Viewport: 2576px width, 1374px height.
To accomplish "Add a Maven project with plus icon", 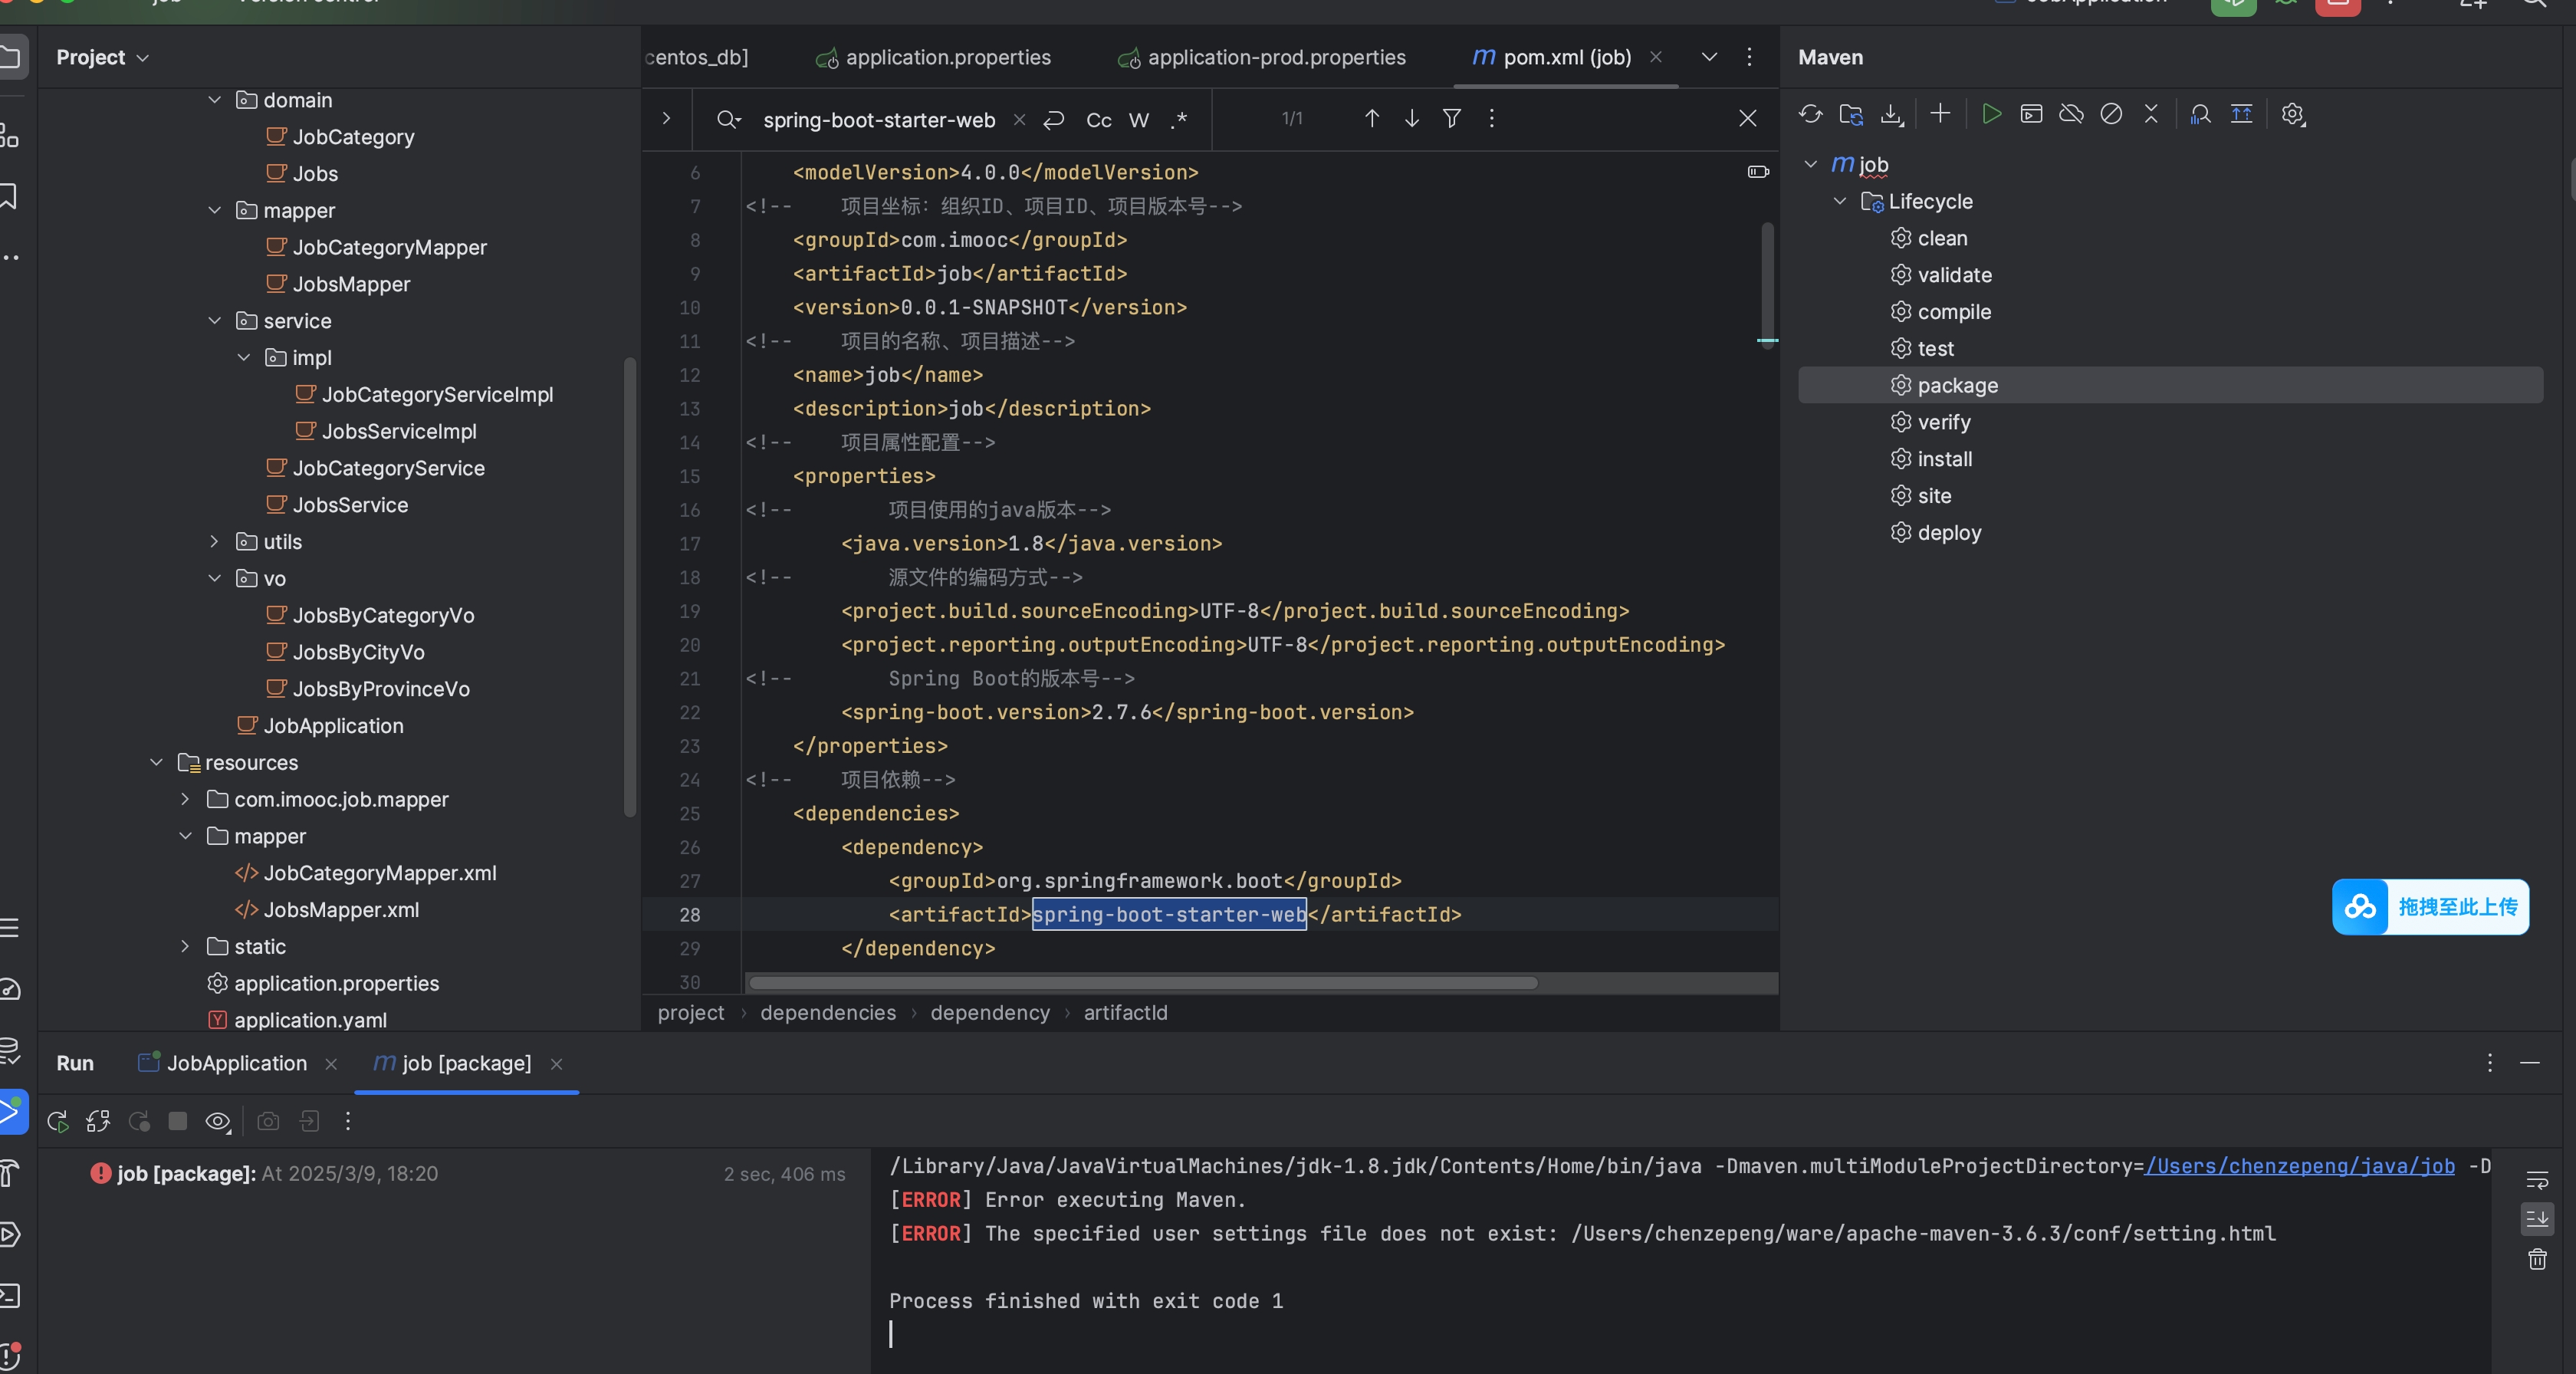I will [1940, 114].
